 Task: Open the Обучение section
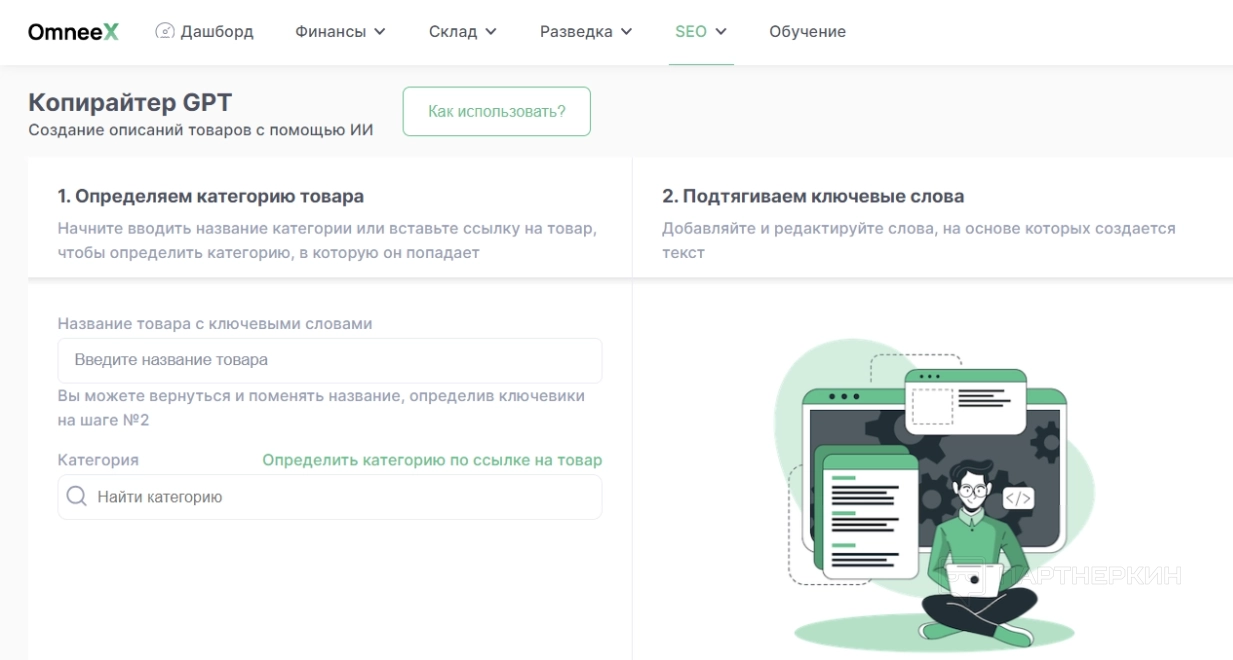pyautogui.click(x=807, y=32)
